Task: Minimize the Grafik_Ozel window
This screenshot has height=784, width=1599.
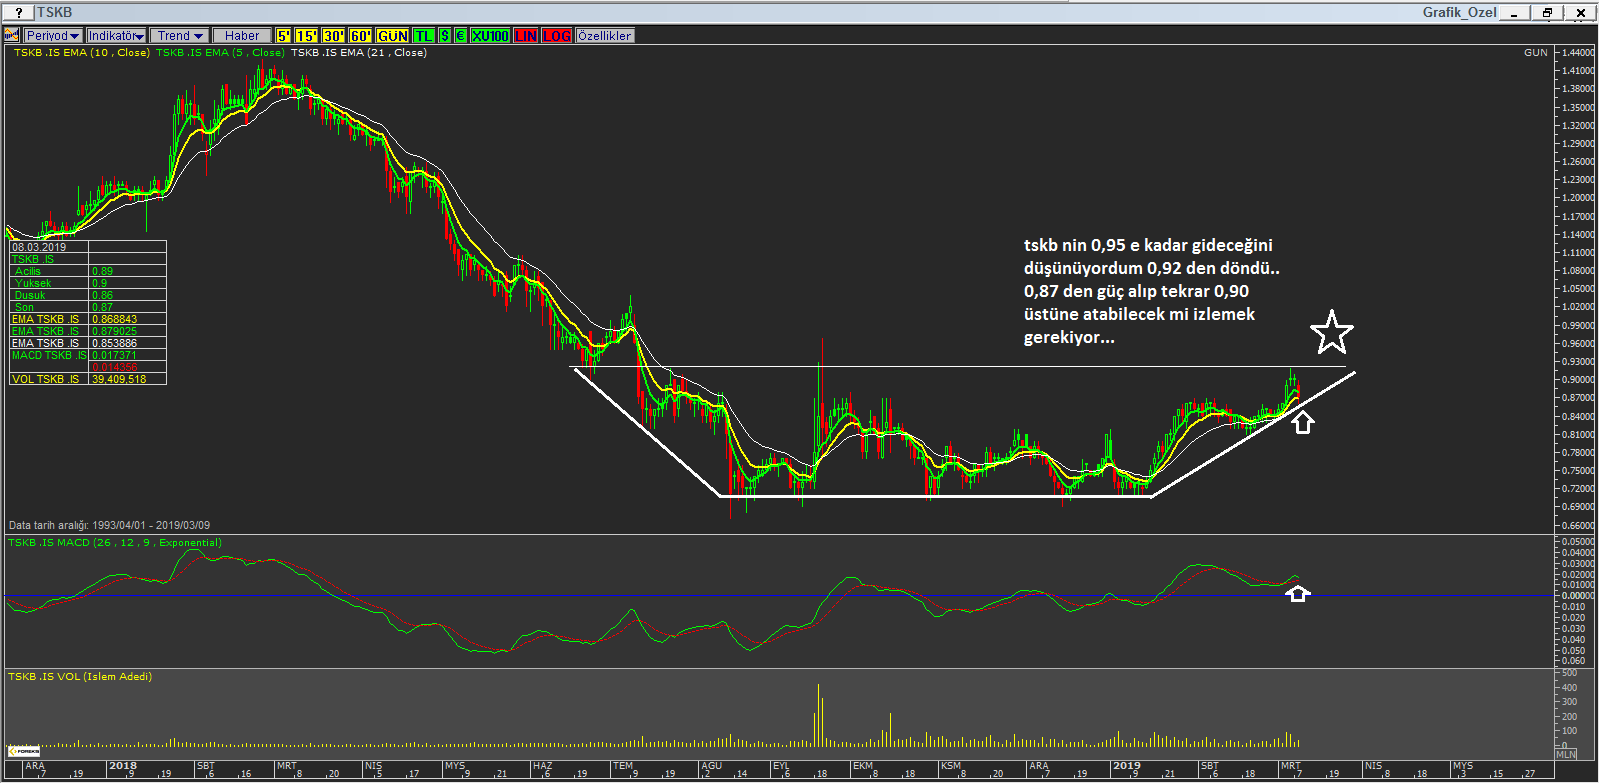Action: (1515, 13)
